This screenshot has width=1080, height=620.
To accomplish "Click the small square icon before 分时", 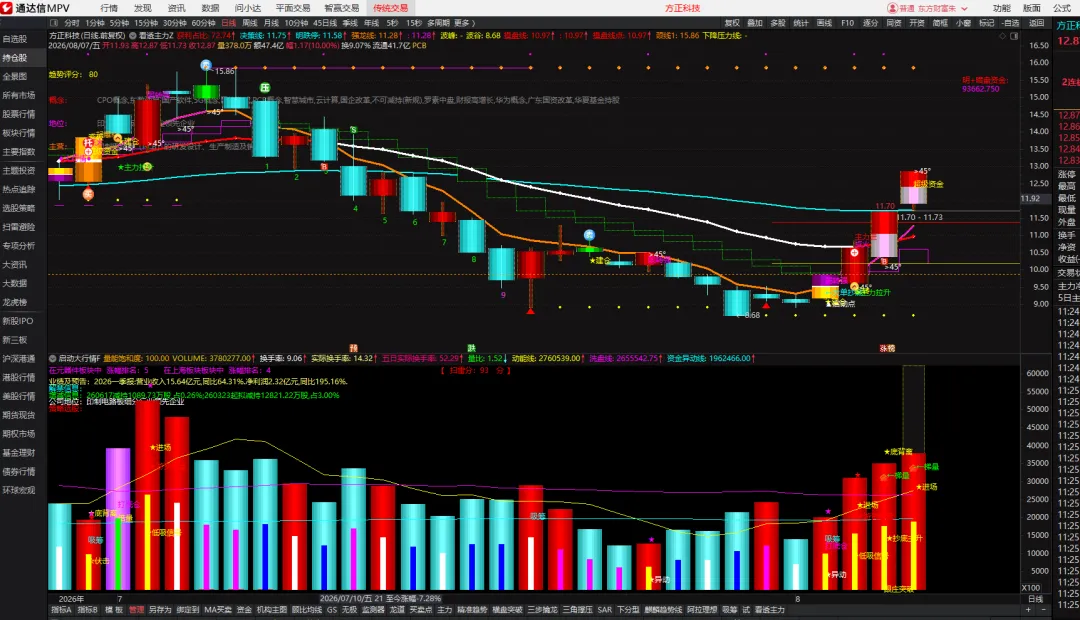I will (x=54, y=23).
